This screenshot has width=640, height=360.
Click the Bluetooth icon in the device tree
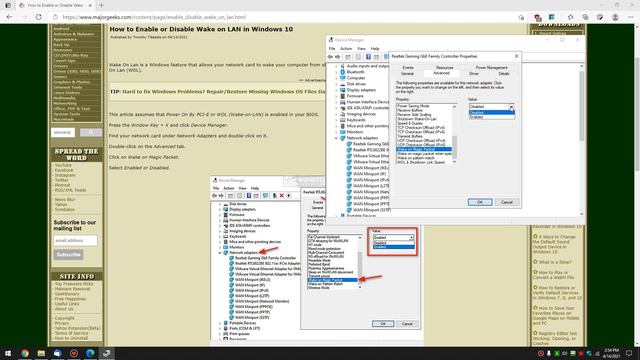point(343,72)
